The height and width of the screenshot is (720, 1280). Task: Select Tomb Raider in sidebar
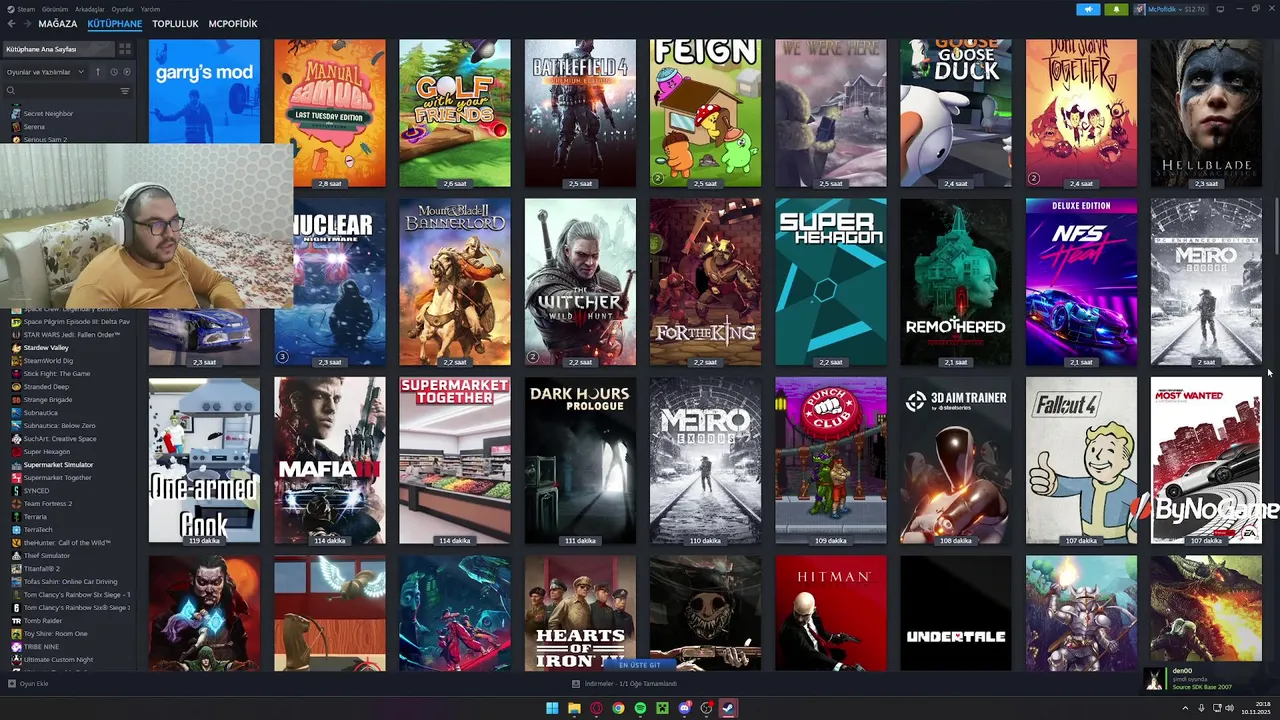pos(41,620)
